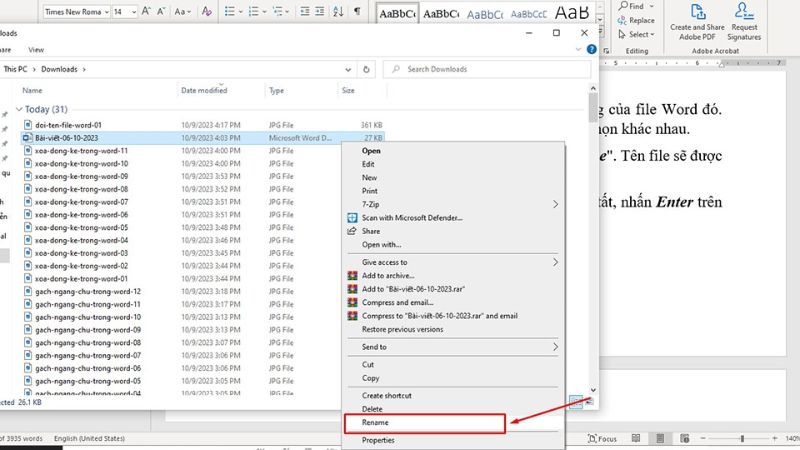Select the doi-ten-file-word-01 JPG file

pyautogui.click(x=69, y=124)
